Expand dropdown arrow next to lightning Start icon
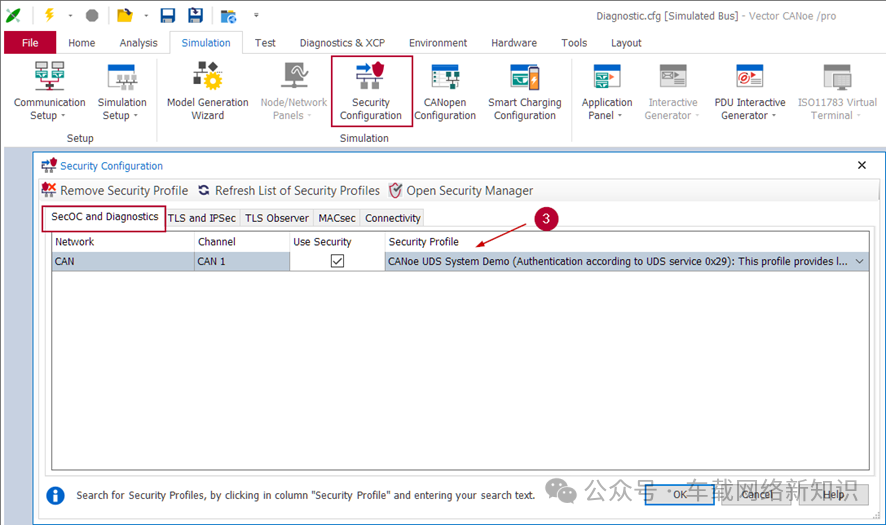 (70, 16)
